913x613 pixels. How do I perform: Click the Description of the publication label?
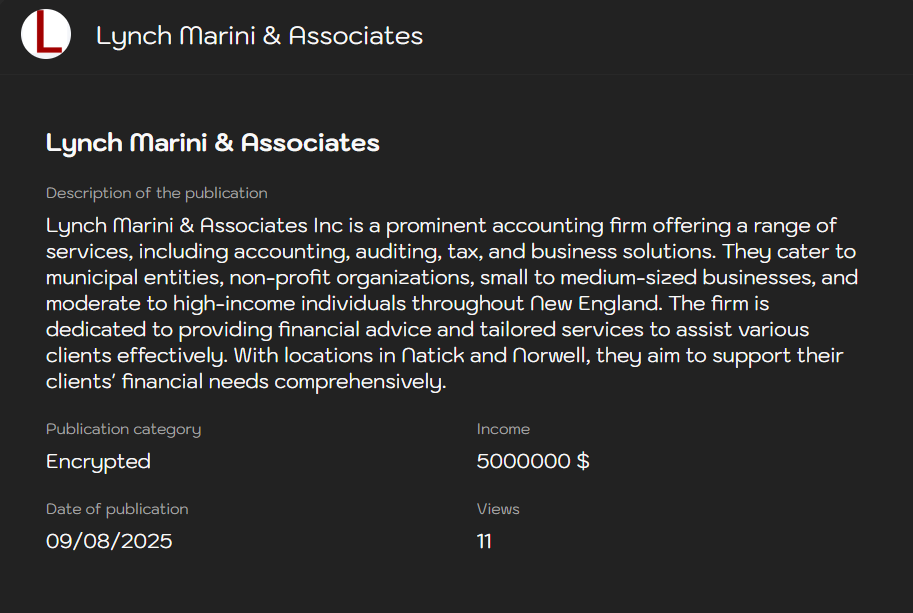coord(156,193)
